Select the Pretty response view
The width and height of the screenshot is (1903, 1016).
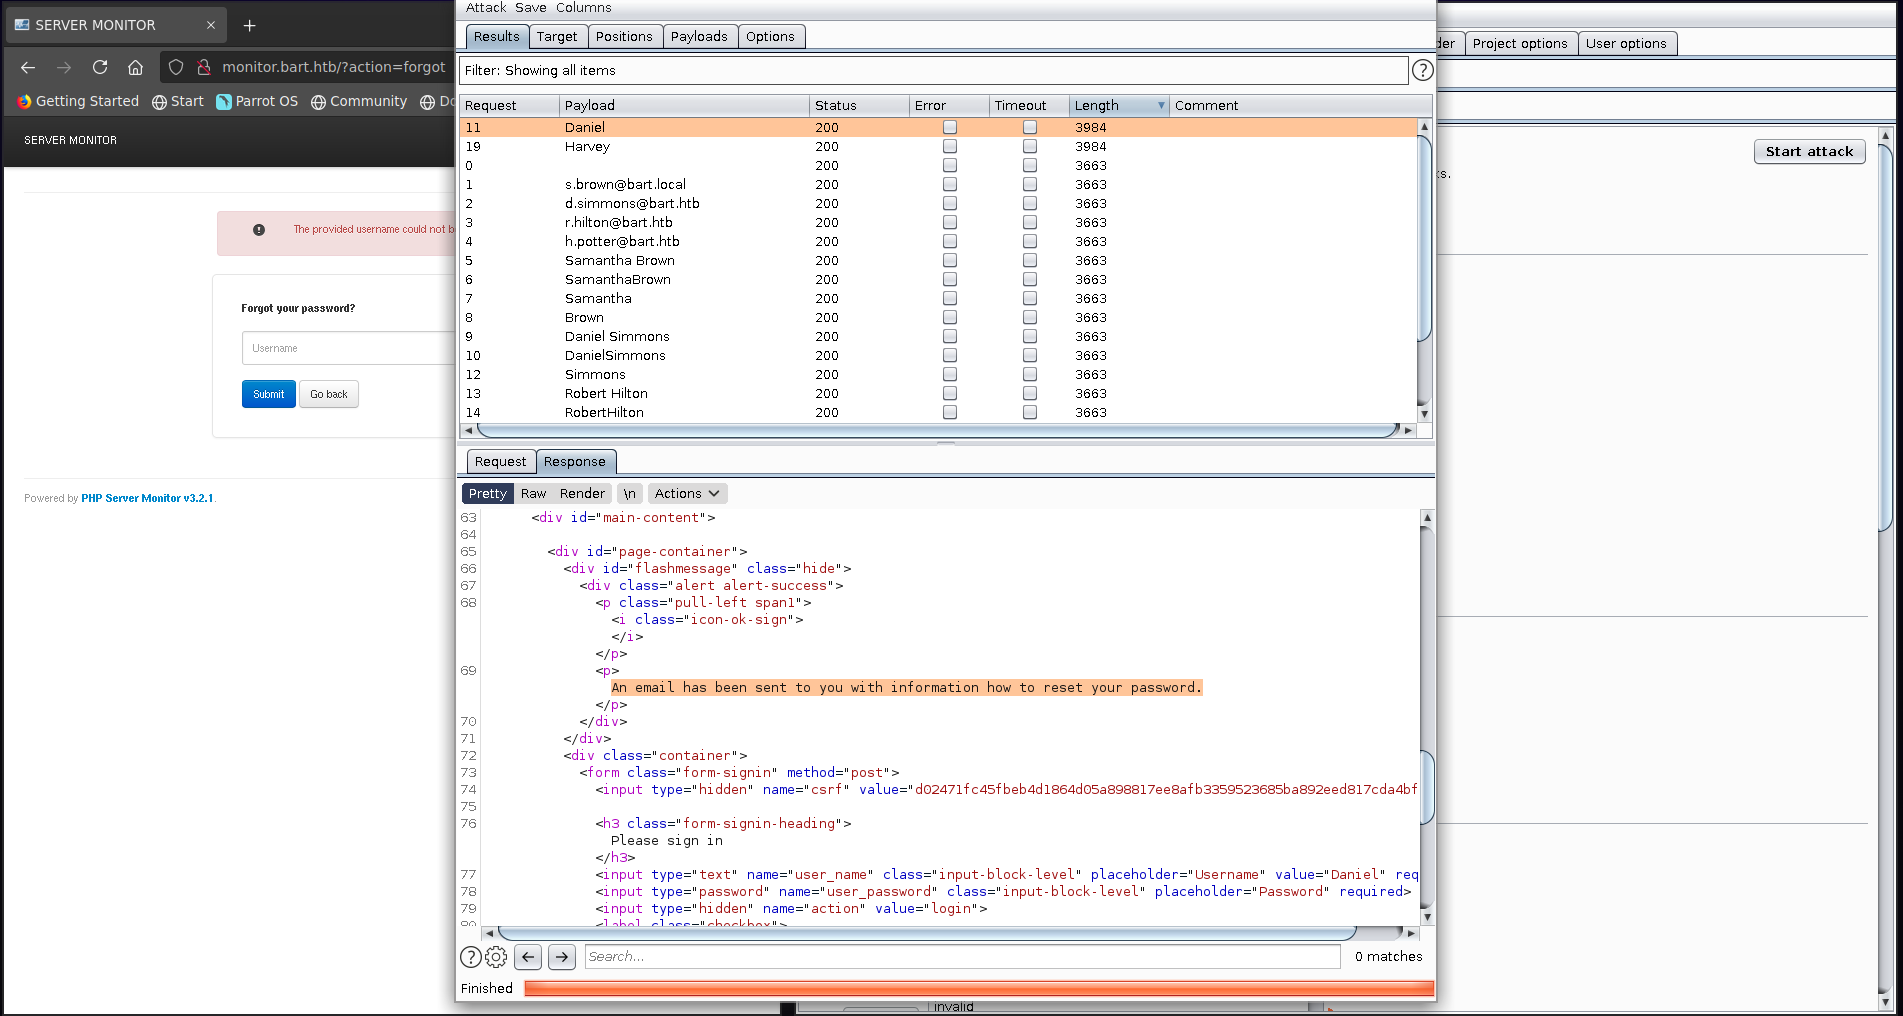pos(487,493)
